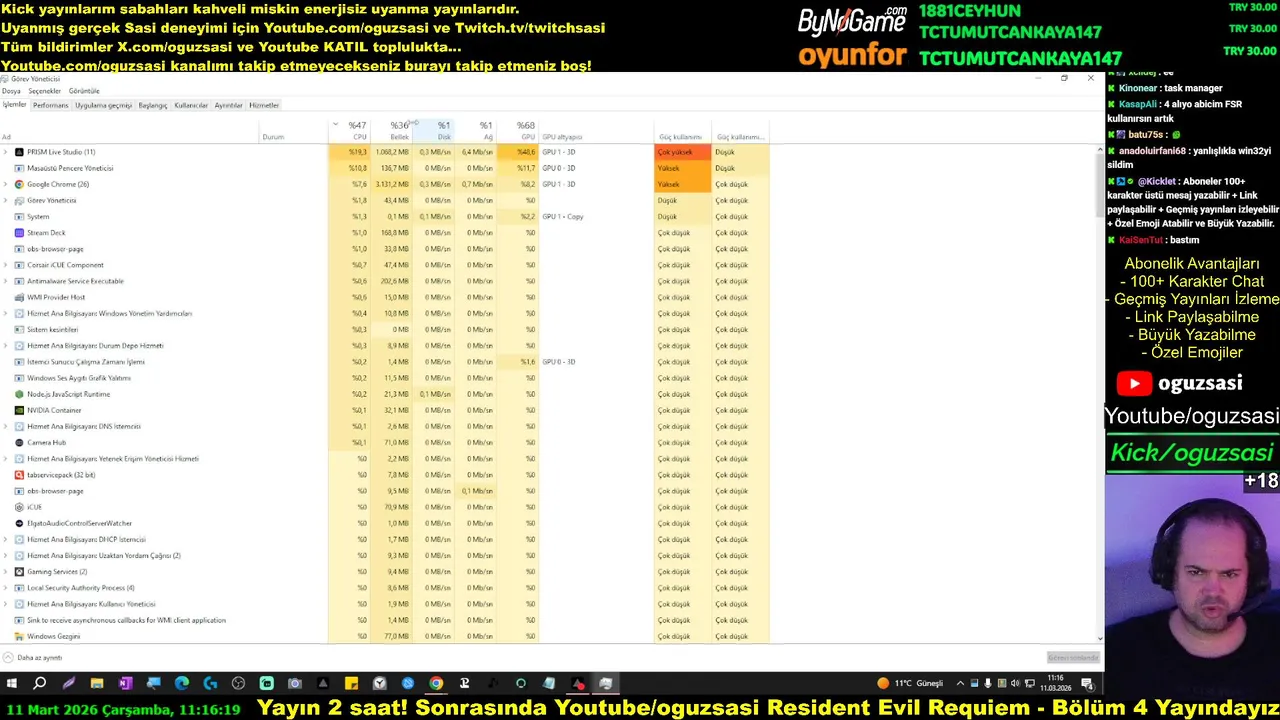Sort processes by Bellek column
Viewport: 1280px width, 720px height.
coord(392,131)
